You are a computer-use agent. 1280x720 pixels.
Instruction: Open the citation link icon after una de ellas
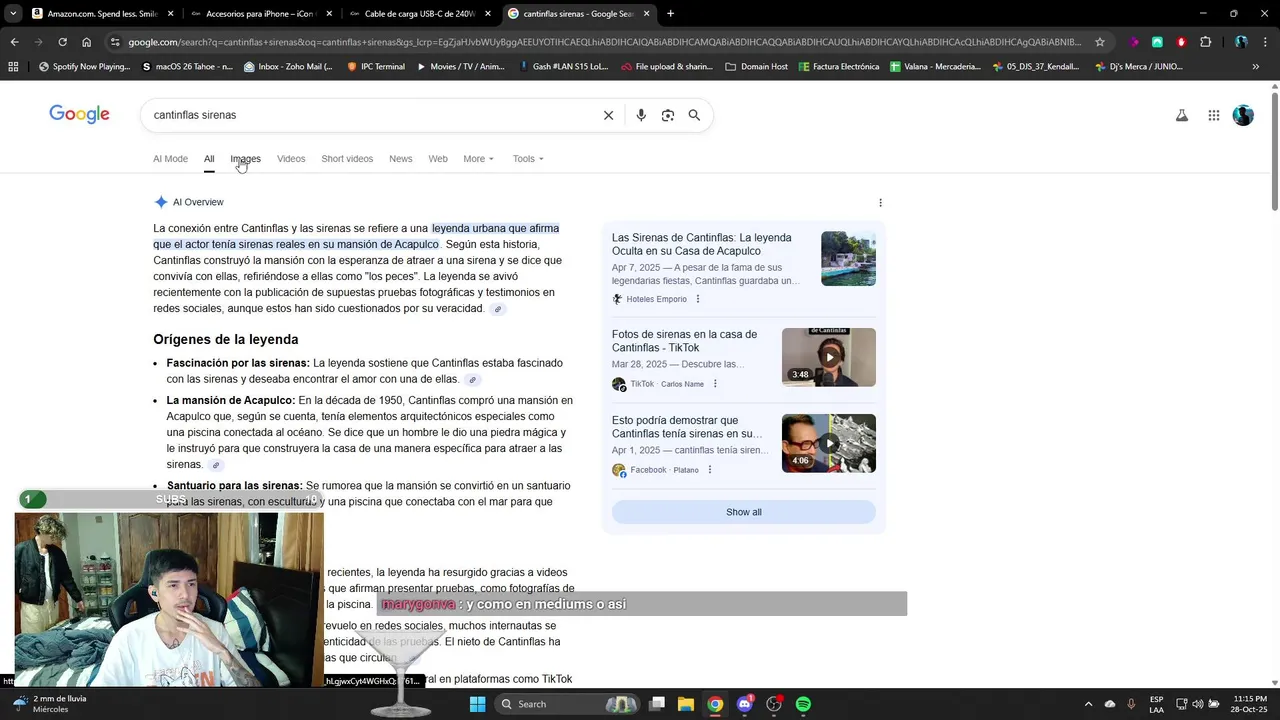pyautogui.click(x=473, y=380)
